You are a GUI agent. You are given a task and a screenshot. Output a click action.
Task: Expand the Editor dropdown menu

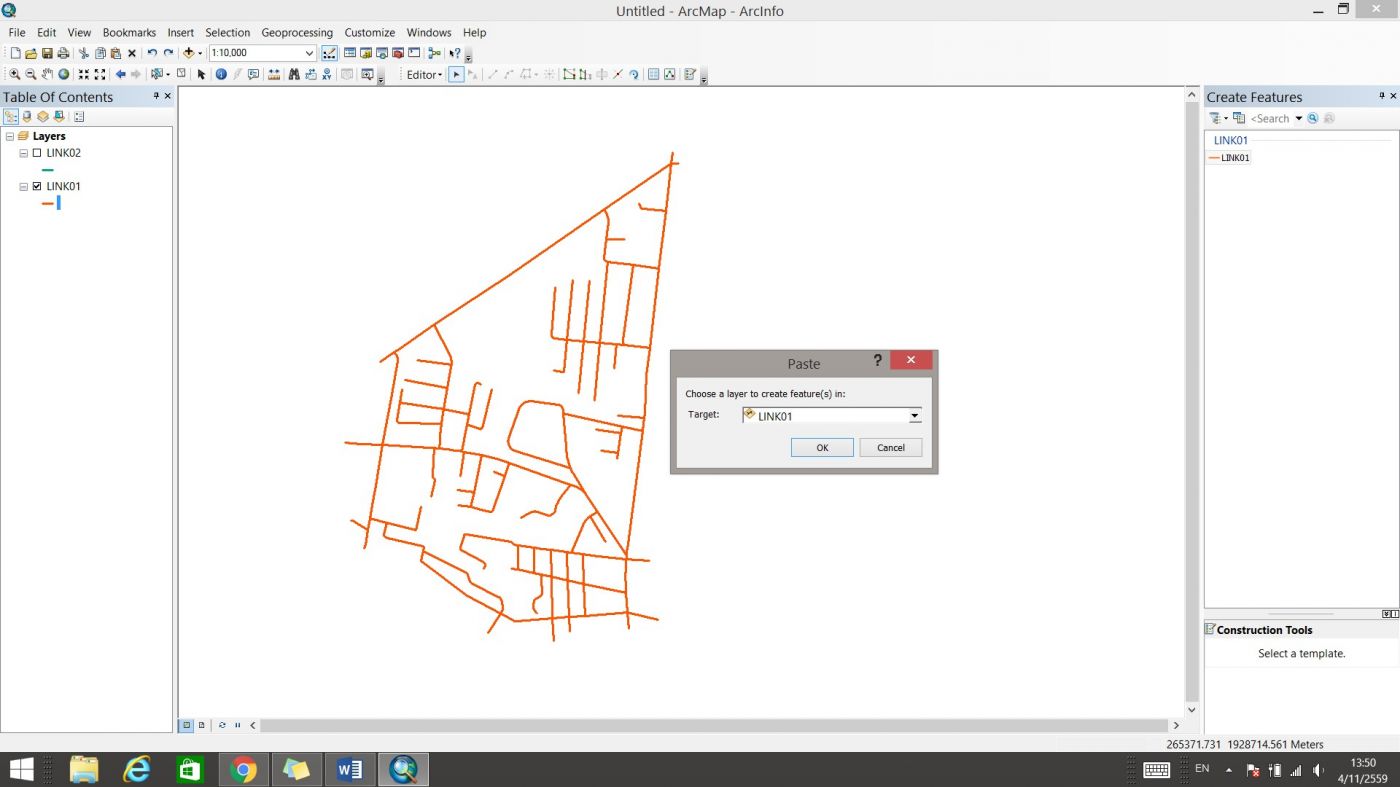(424, 75)
